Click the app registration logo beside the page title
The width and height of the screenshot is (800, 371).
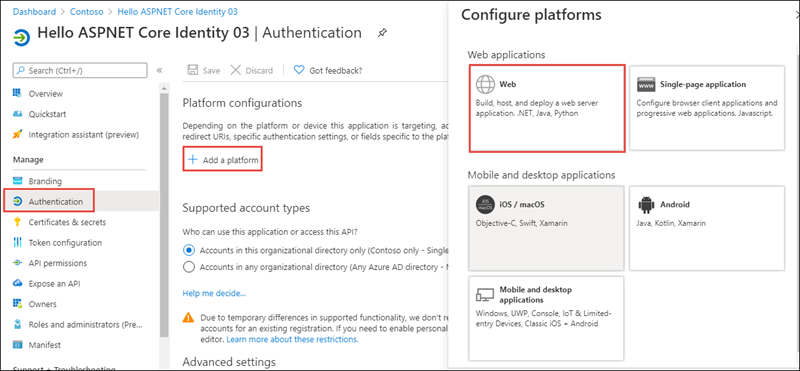coord(22,38)
